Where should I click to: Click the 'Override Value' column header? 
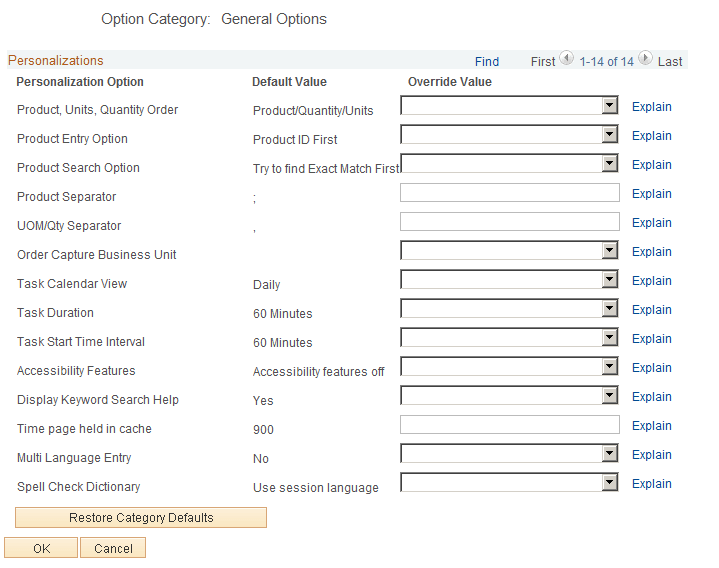point(449,82)
